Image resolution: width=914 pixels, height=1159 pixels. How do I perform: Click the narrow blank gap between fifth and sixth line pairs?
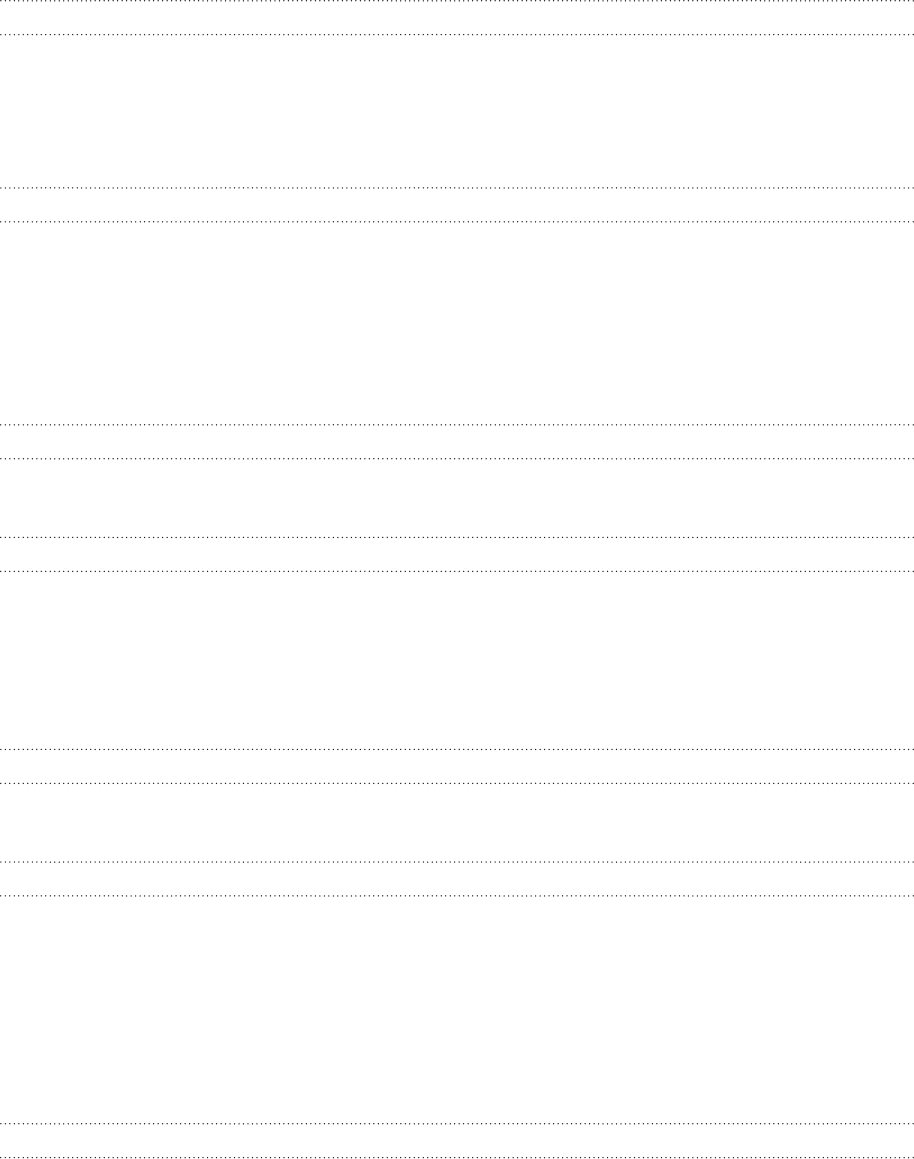[457, 822]
